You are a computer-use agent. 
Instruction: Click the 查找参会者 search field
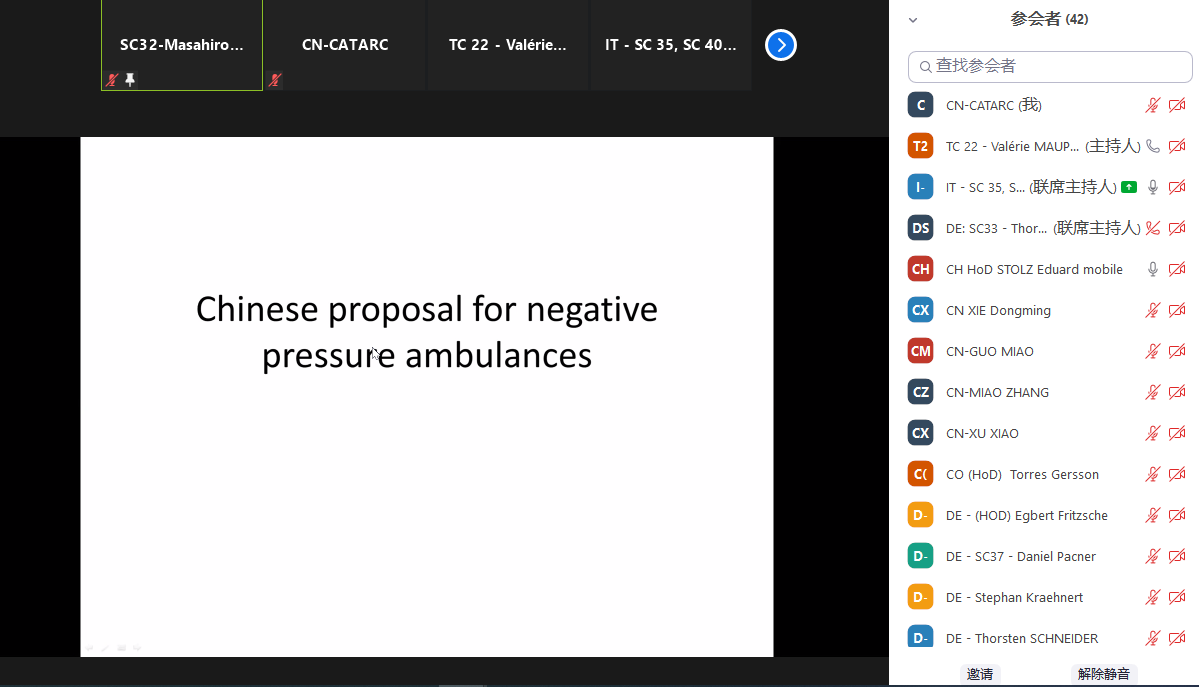[x=1050, y=66]
